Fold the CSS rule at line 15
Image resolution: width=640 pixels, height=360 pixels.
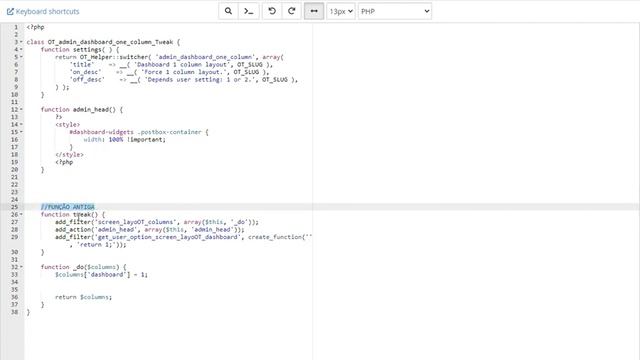21,132
